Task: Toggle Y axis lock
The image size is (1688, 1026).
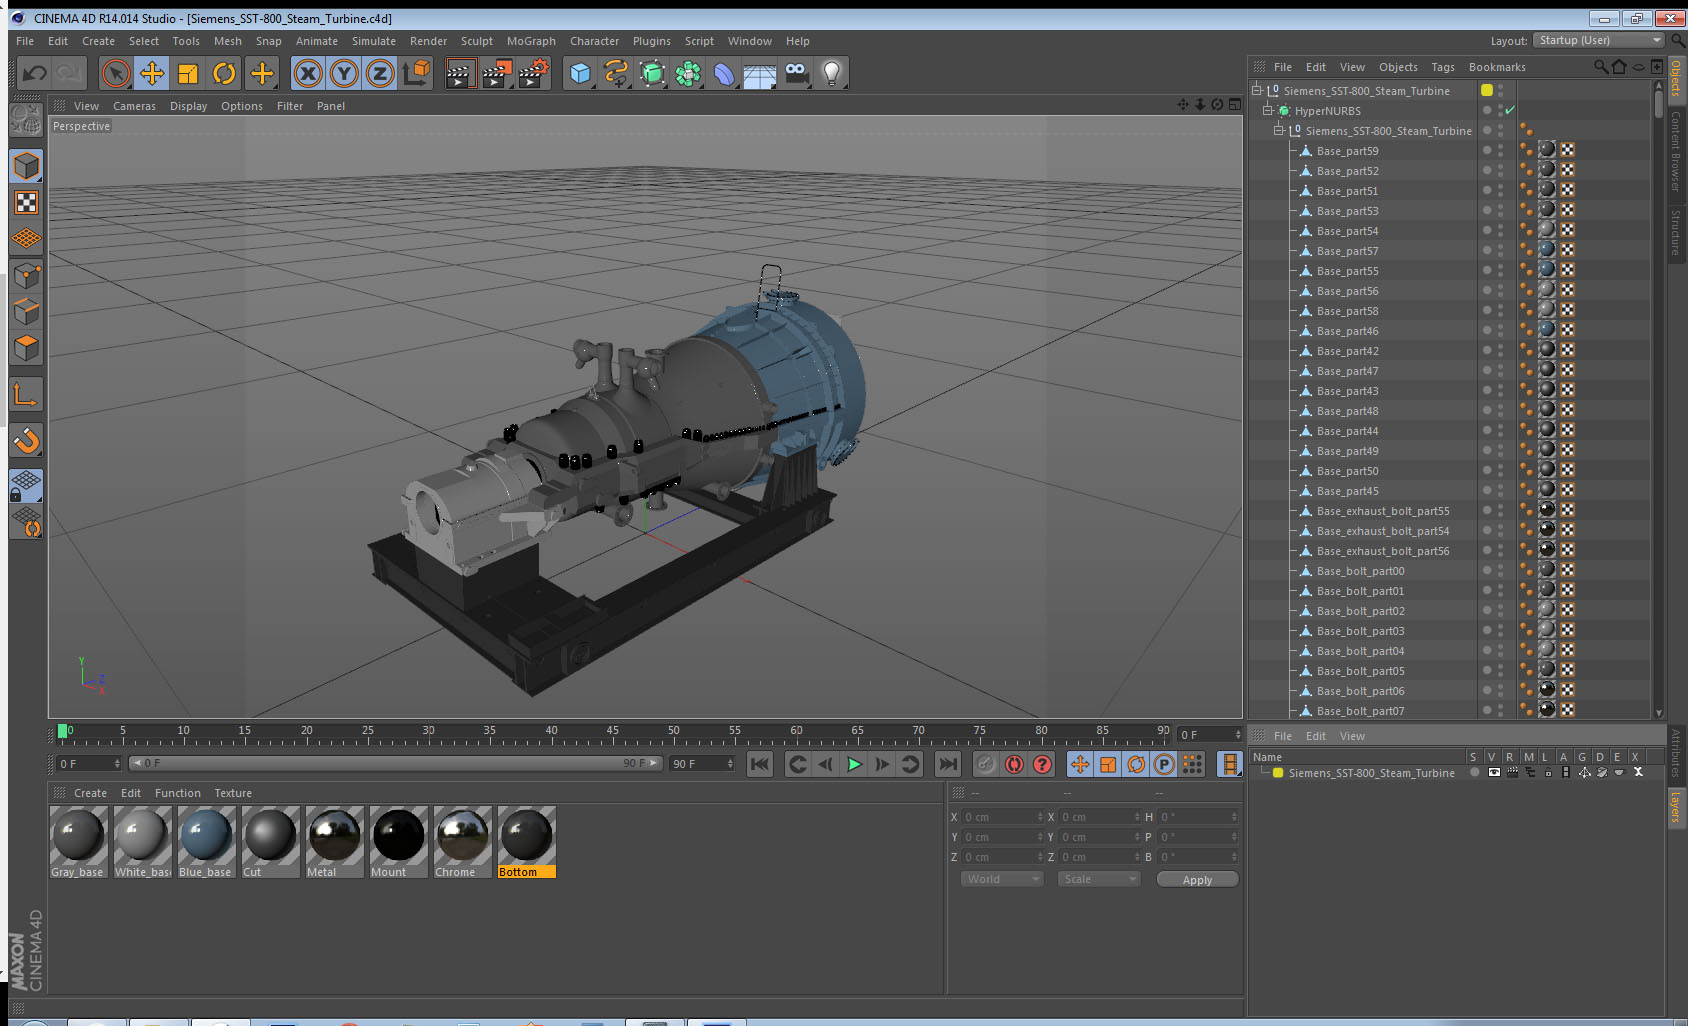Action: (344, 73)
